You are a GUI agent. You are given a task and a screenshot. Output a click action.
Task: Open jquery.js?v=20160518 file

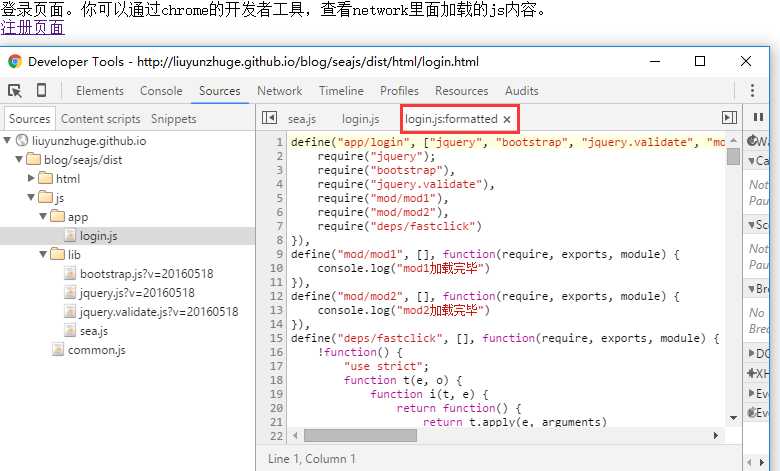[137, 293]
